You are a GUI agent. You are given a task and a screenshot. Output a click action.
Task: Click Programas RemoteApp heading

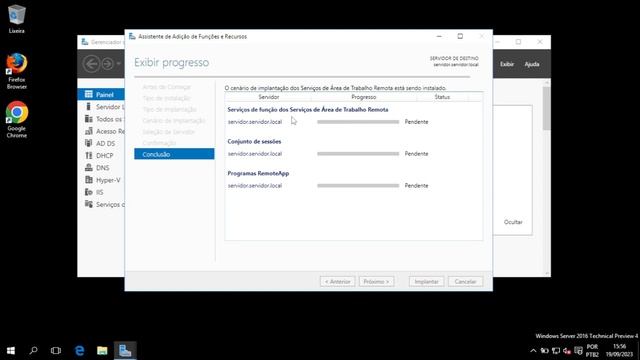pyautogui.click(x=258, y=173)
